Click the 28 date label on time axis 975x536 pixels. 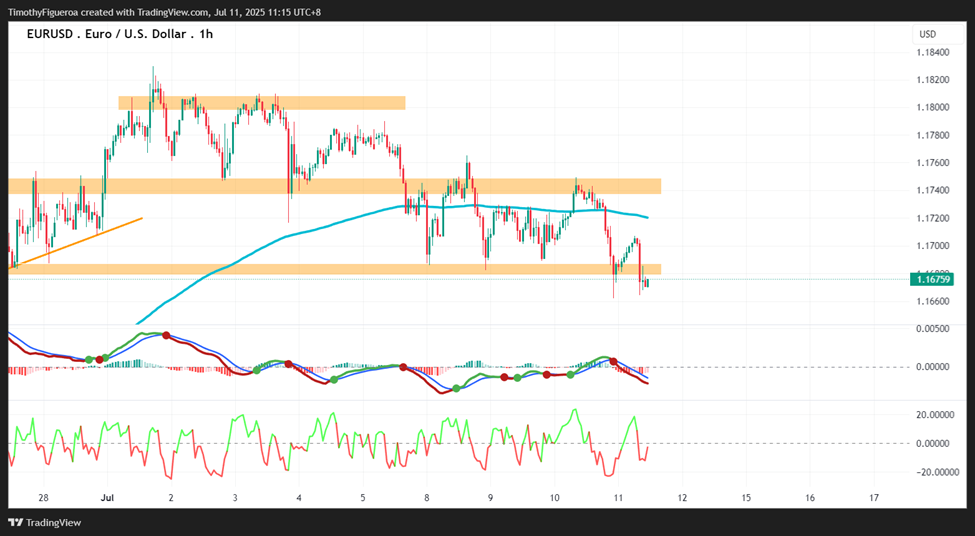[43, 498]
